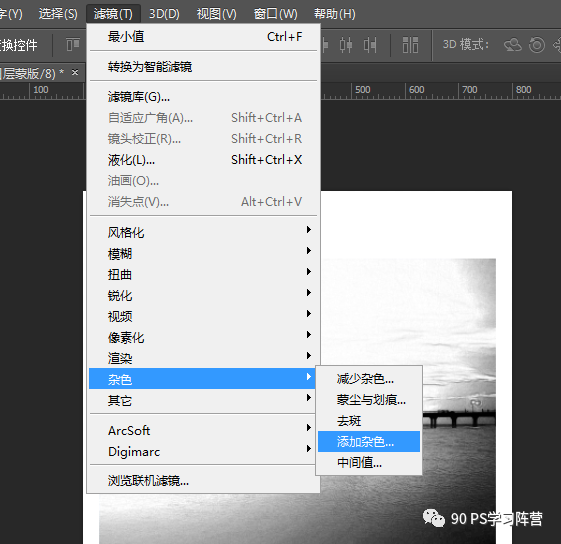This screenshot has height=544, width=561.
Task: Click the distribute horizontal centers icon
Action: pyautogui.click(x=346, y=45)
